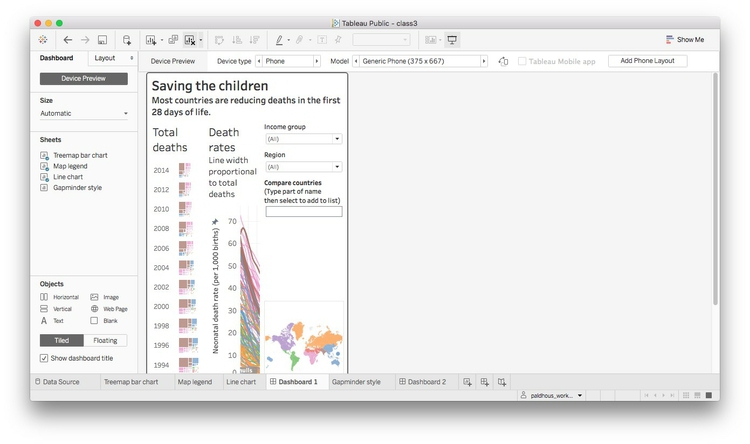
Task: Click the new worksheet tab icon
Action: (467, 382)
